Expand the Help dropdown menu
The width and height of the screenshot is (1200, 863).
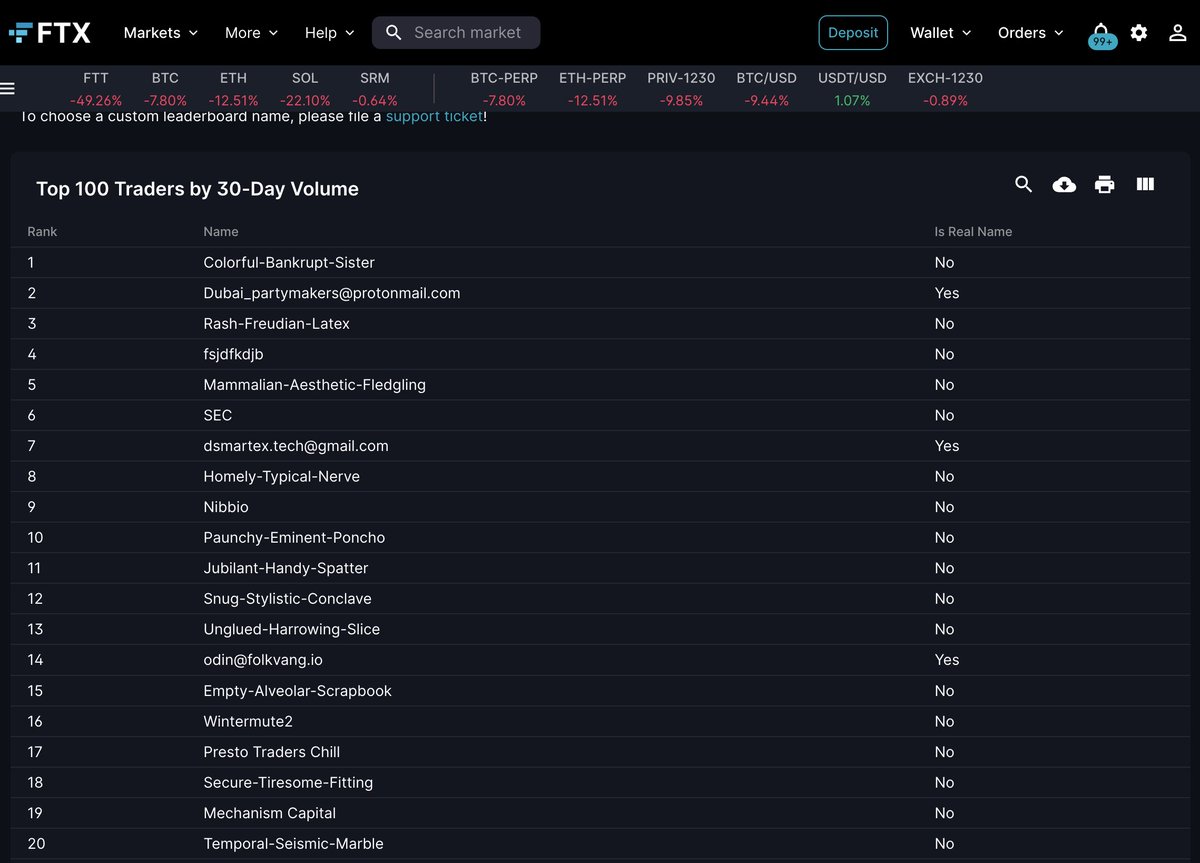point(329,33)
